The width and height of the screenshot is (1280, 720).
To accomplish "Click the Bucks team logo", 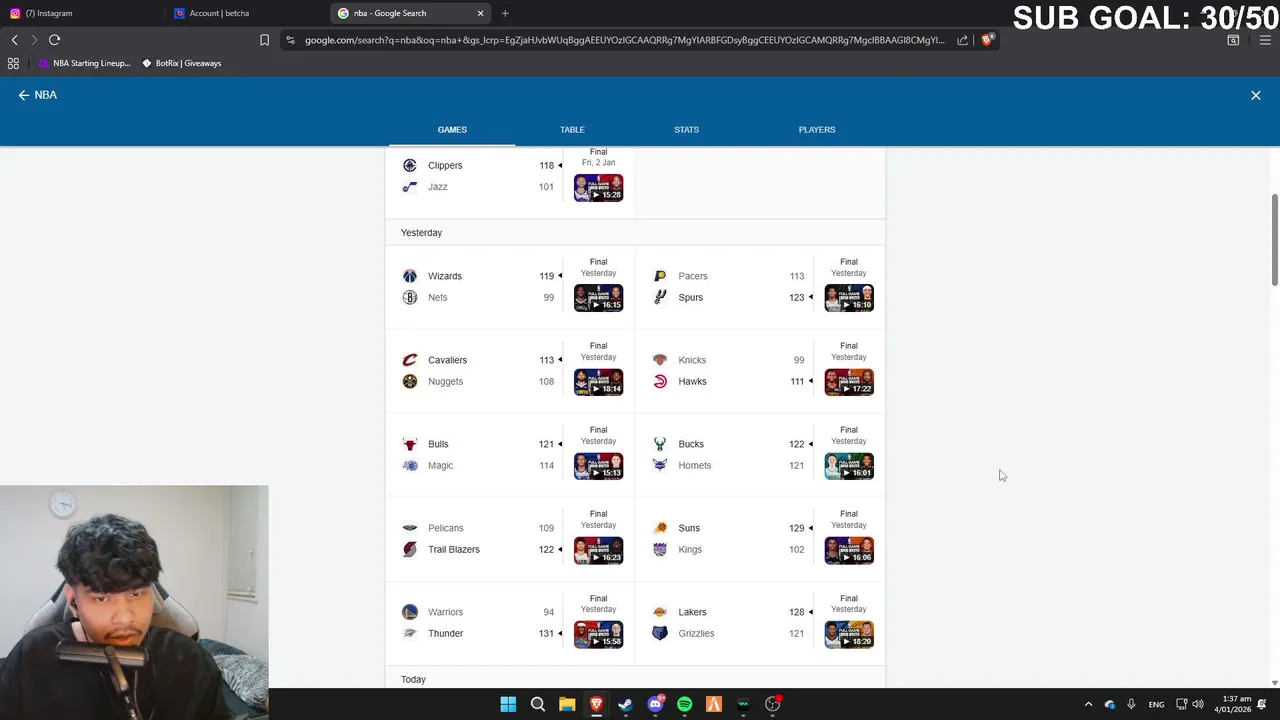I will coord(659,444).
